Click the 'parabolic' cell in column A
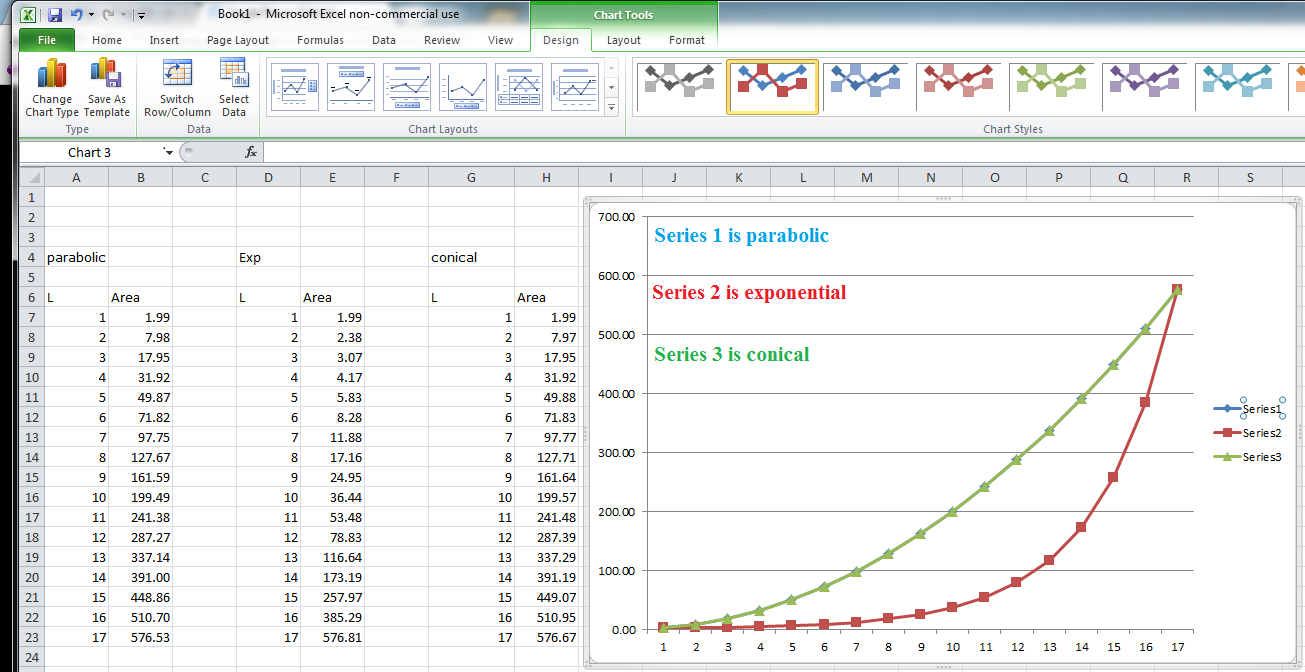 (76, 257)
